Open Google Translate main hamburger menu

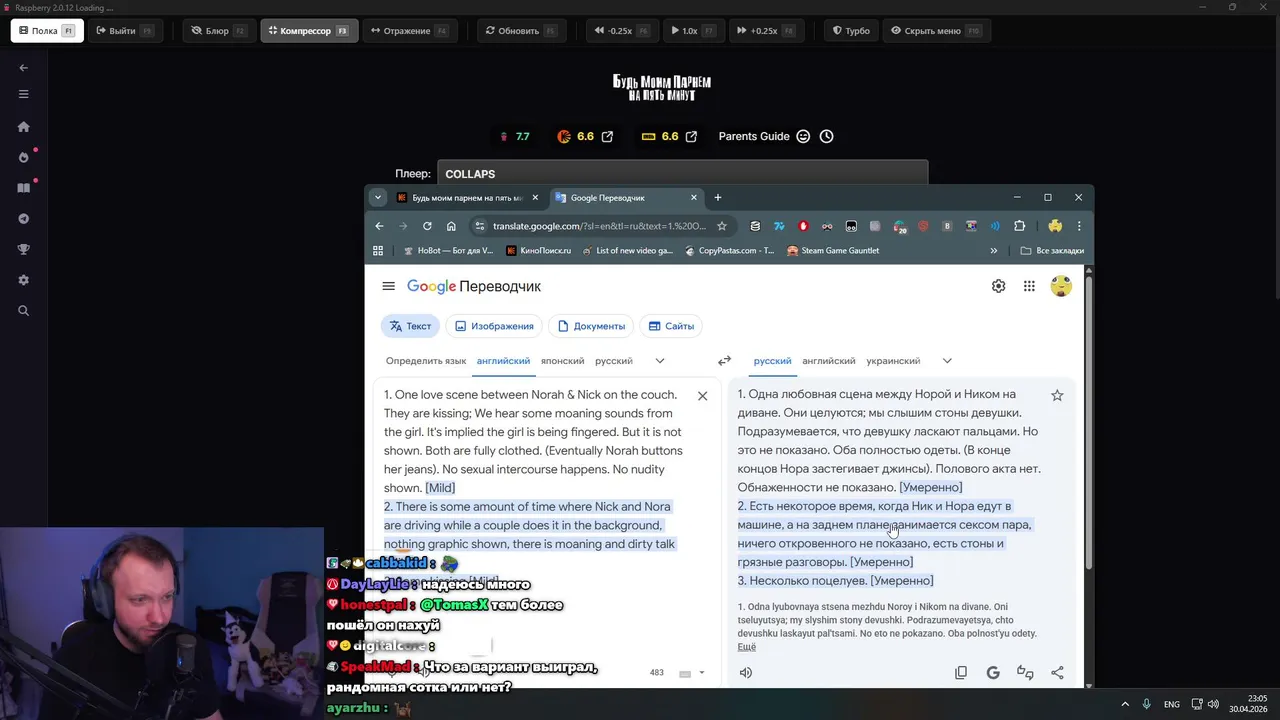point(388,286)
